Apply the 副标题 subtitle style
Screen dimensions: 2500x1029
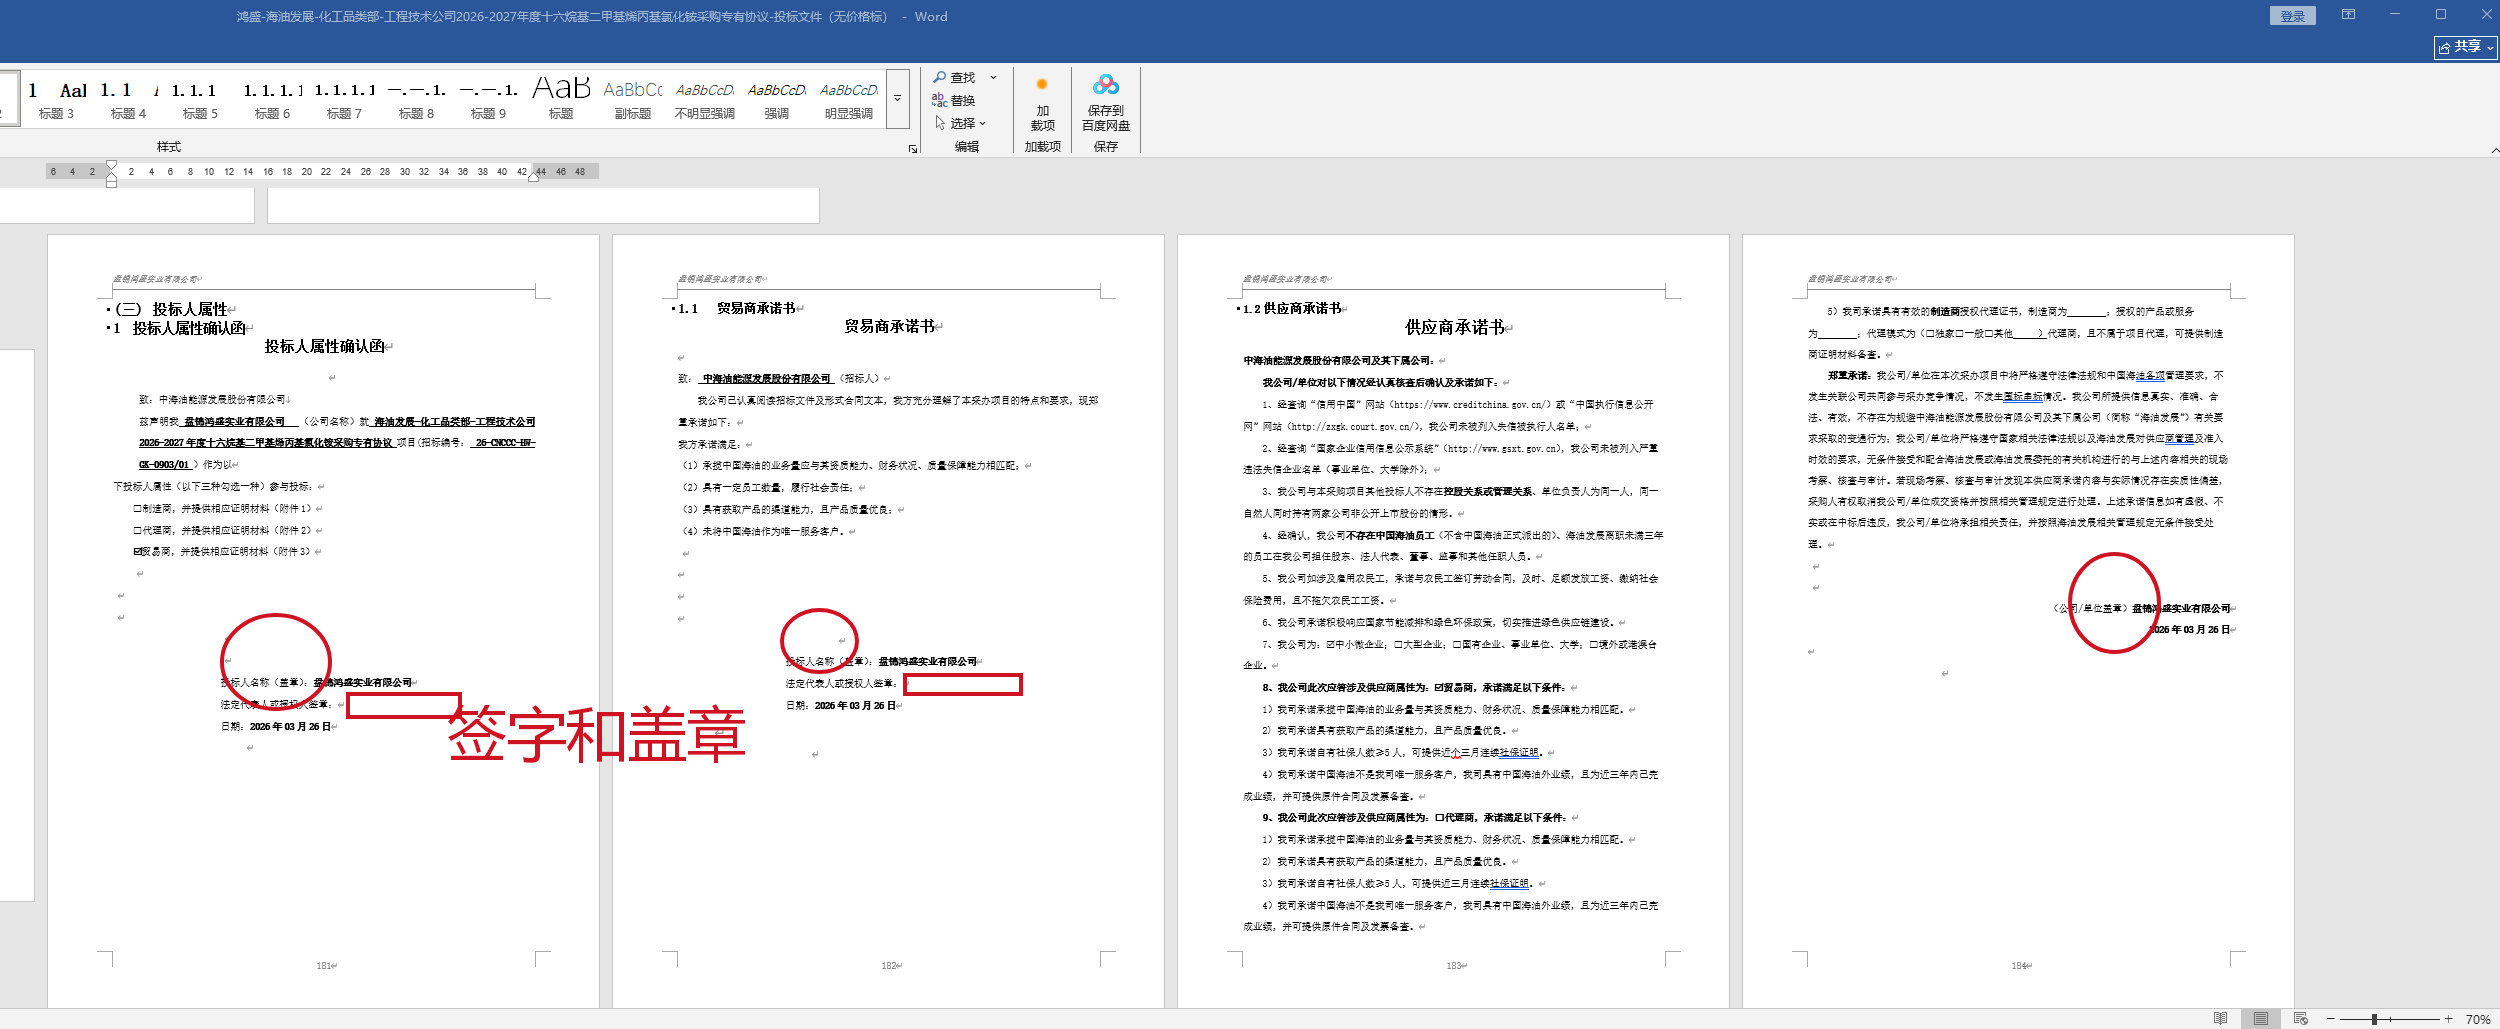click(632, 99)
